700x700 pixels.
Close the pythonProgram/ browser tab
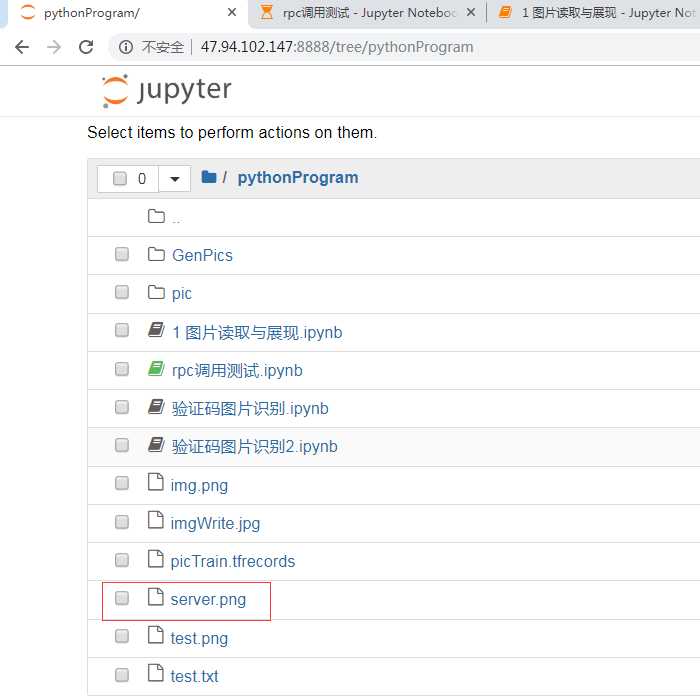point(232,12)
